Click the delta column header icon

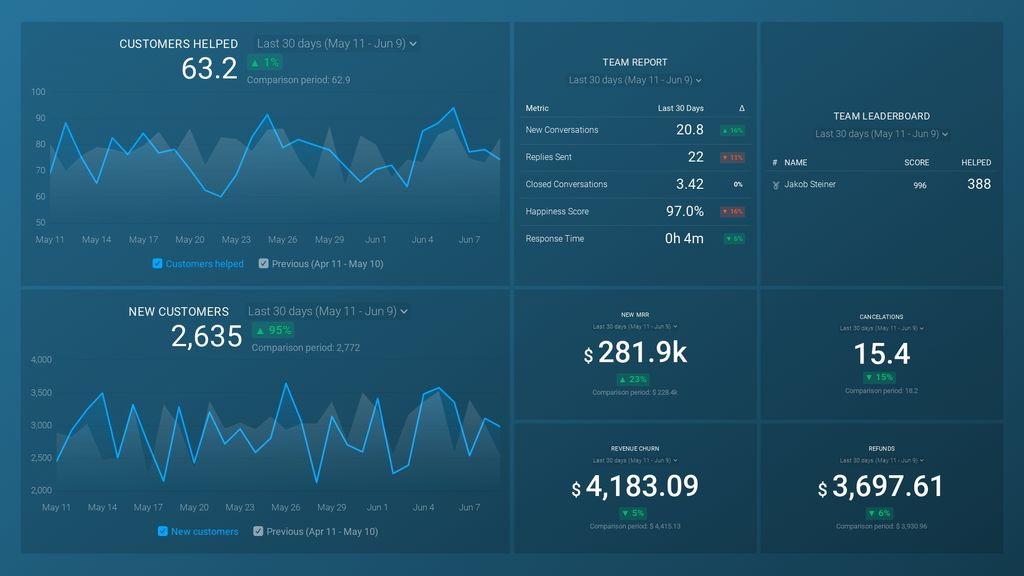741,108
